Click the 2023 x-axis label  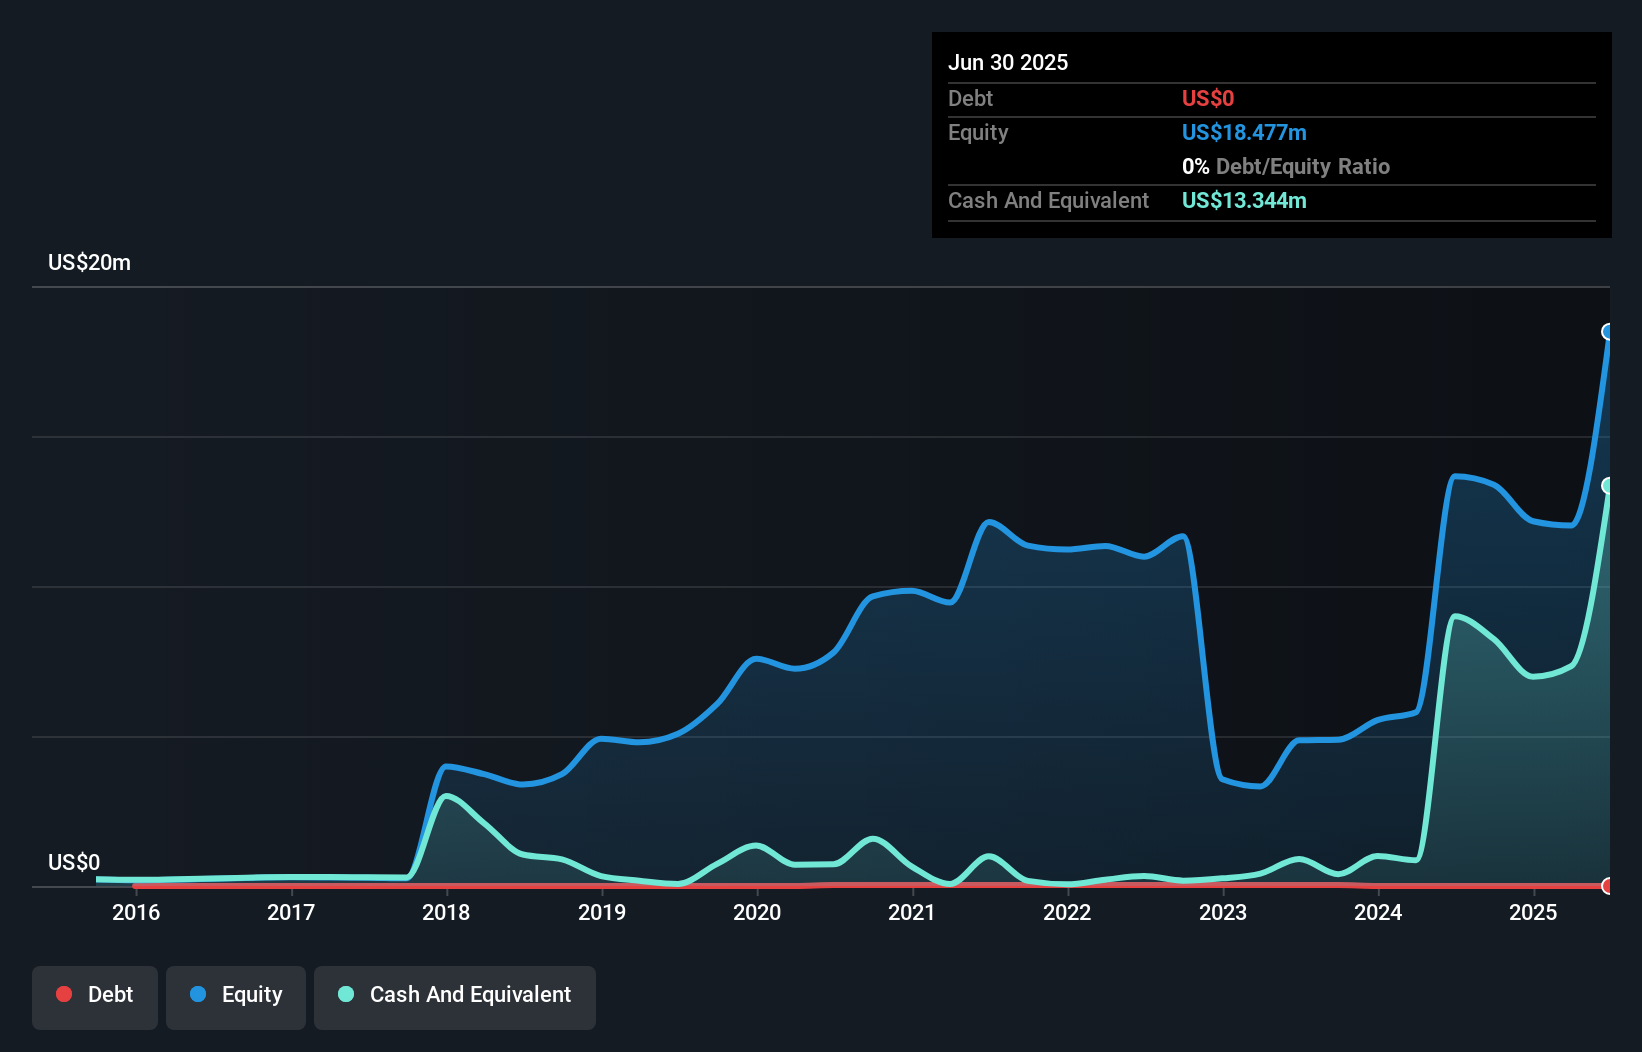pyautogui.click(x=1223, y=912)
